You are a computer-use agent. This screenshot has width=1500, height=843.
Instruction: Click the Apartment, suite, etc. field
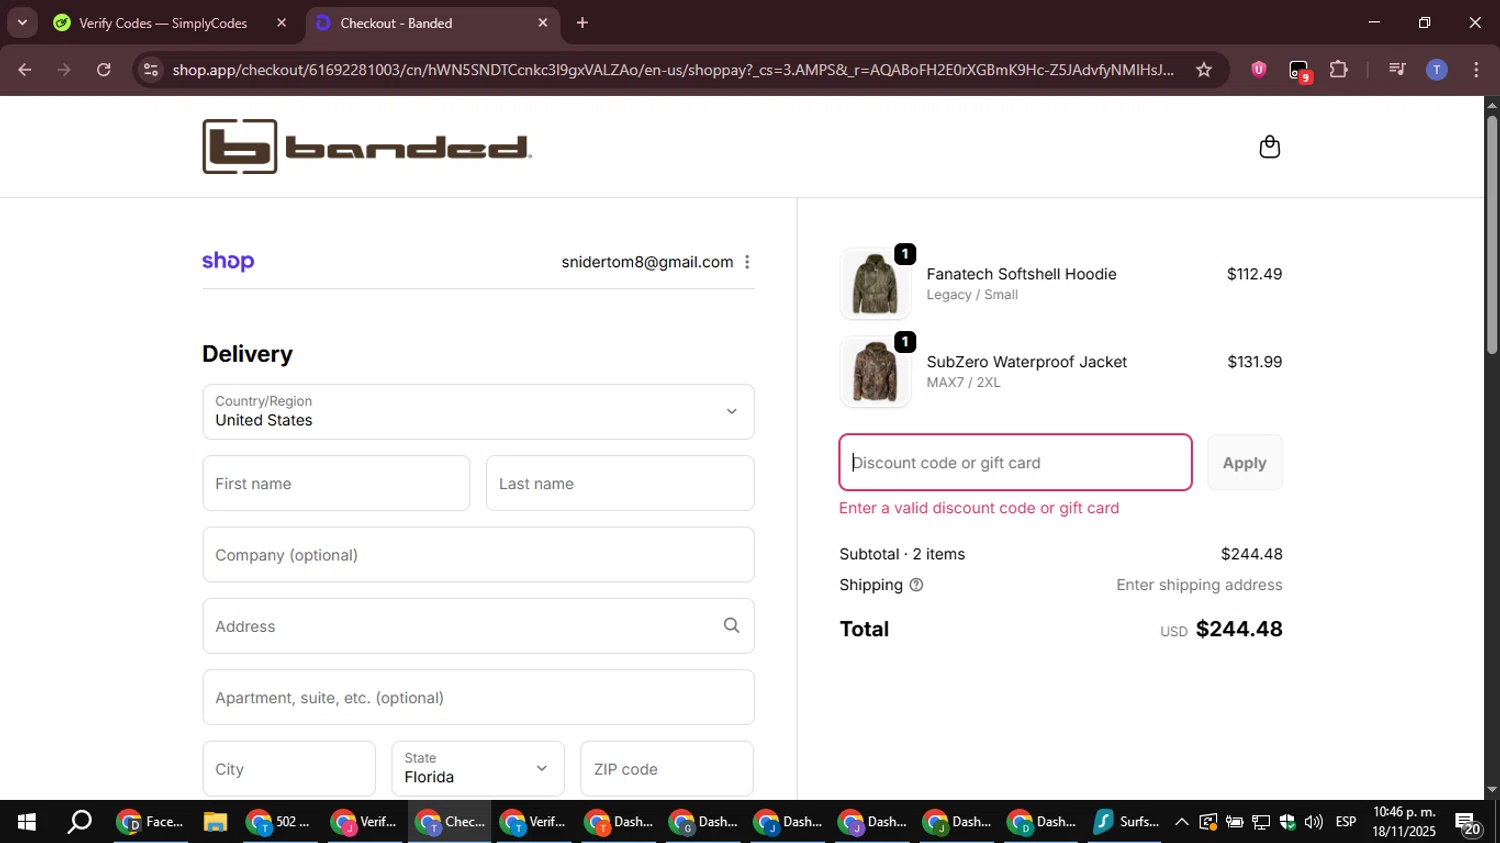click(478, 698)
